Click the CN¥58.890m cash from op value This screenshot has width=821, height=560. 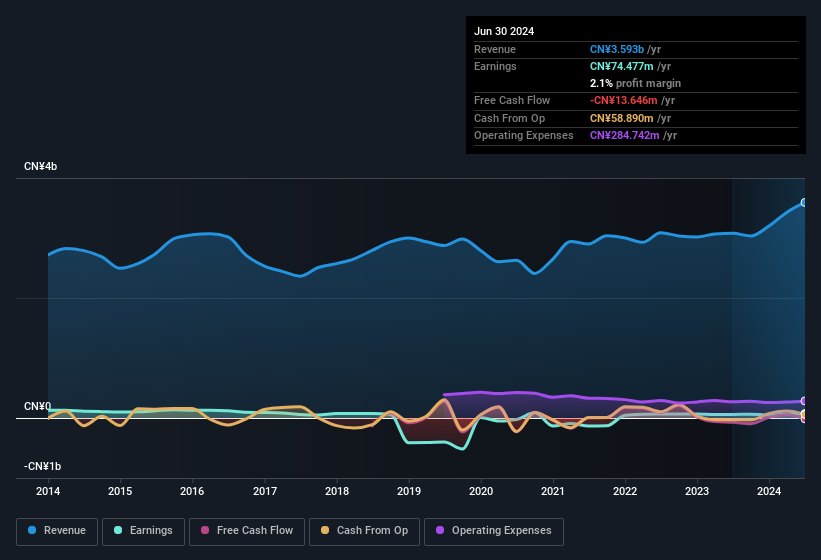click(622, 118)
